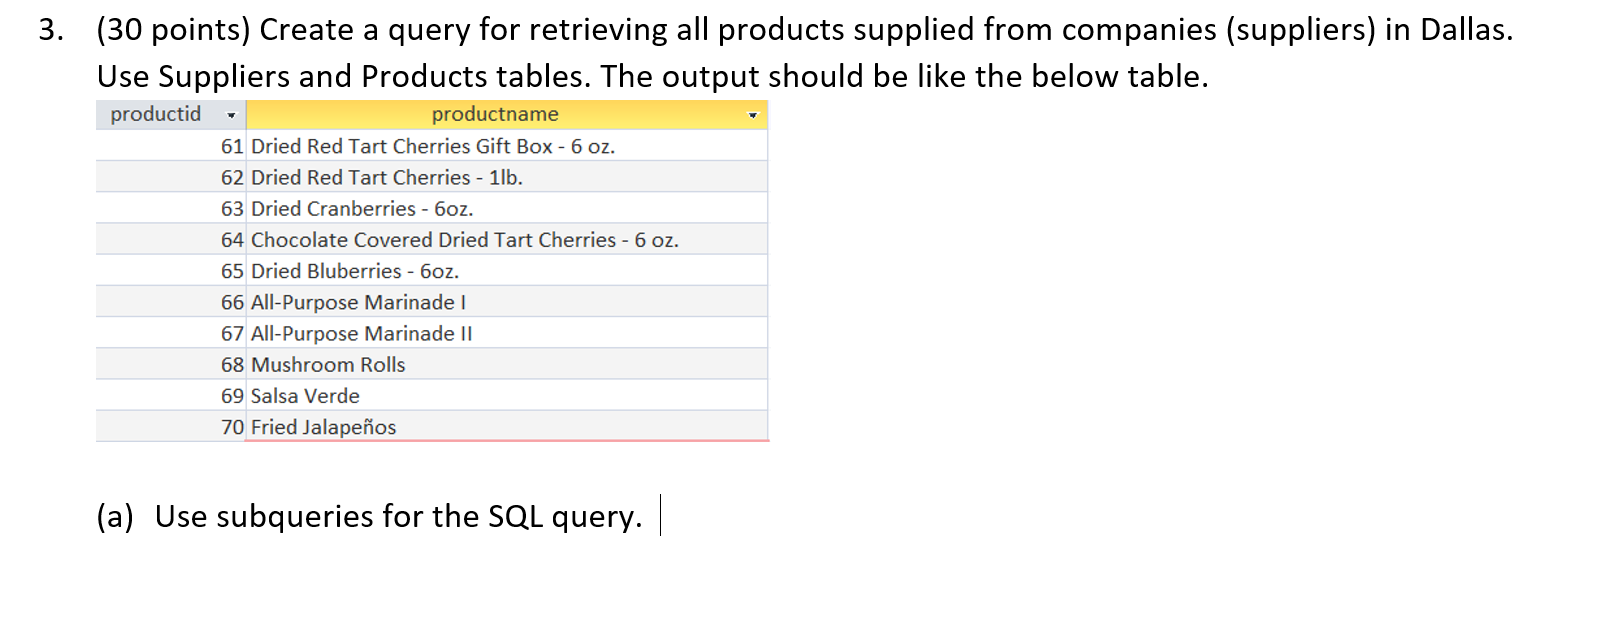This screenshot has height=642, width=1610.
Task: Click product 64 Chocolate Covered Dried Tart Cherries
Action: pos(463,240)
